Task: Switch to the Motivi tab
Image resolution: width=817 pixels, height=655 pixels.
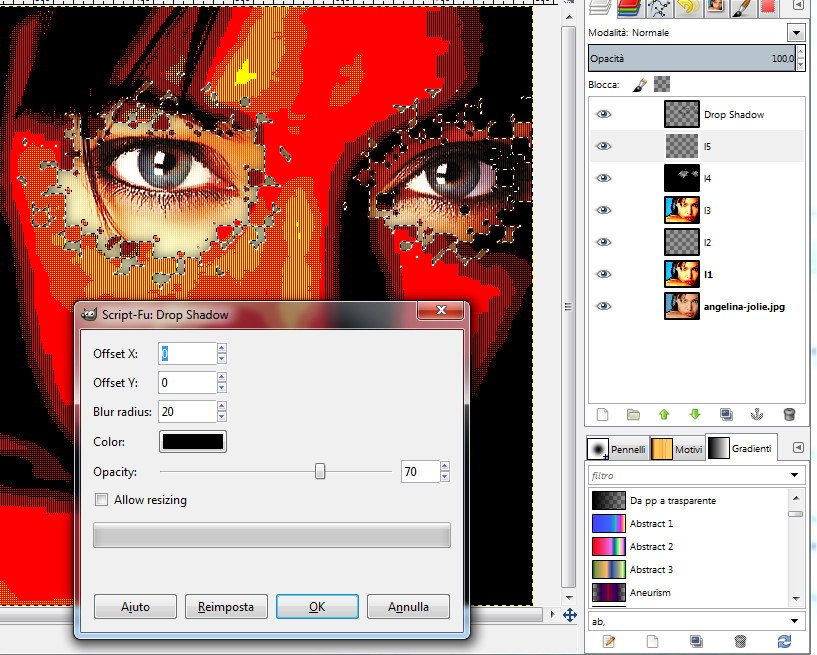Action: point(677,449)
